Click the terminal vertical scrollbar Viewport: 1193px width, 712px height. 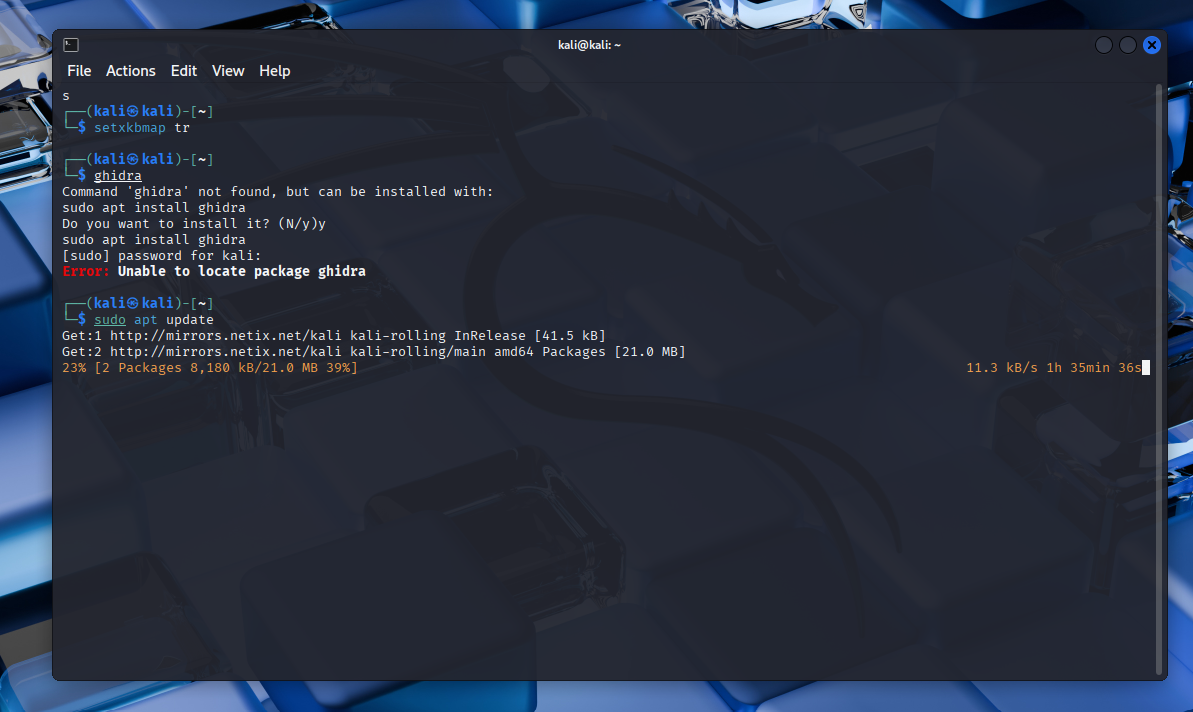[x=1159, y=379]
